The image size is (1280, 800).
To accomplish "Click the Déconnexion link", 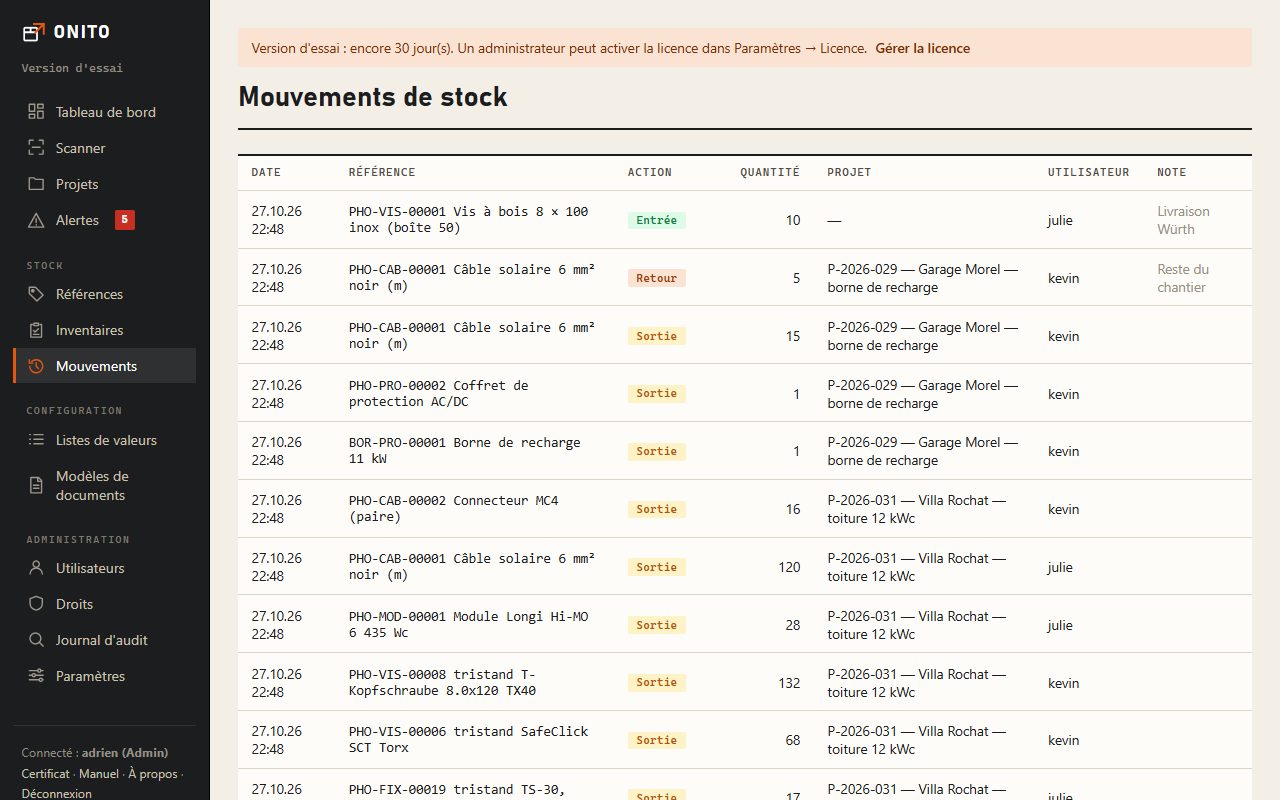I will 56,794.
